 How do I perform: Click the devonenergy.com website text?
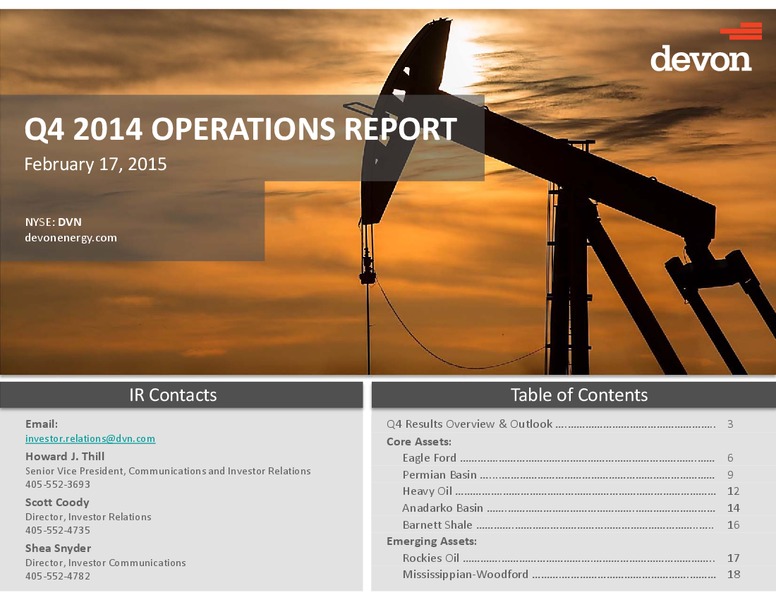pyautogui.click(x=71, y=238)
